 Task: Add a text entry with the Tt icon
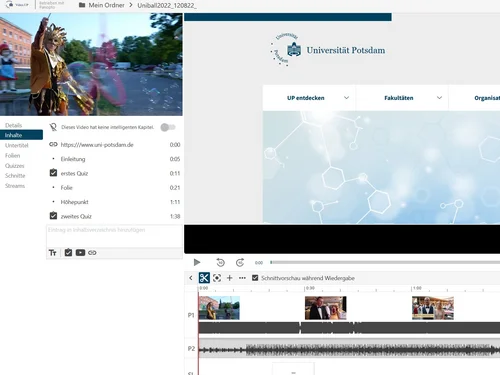(53, 253)
